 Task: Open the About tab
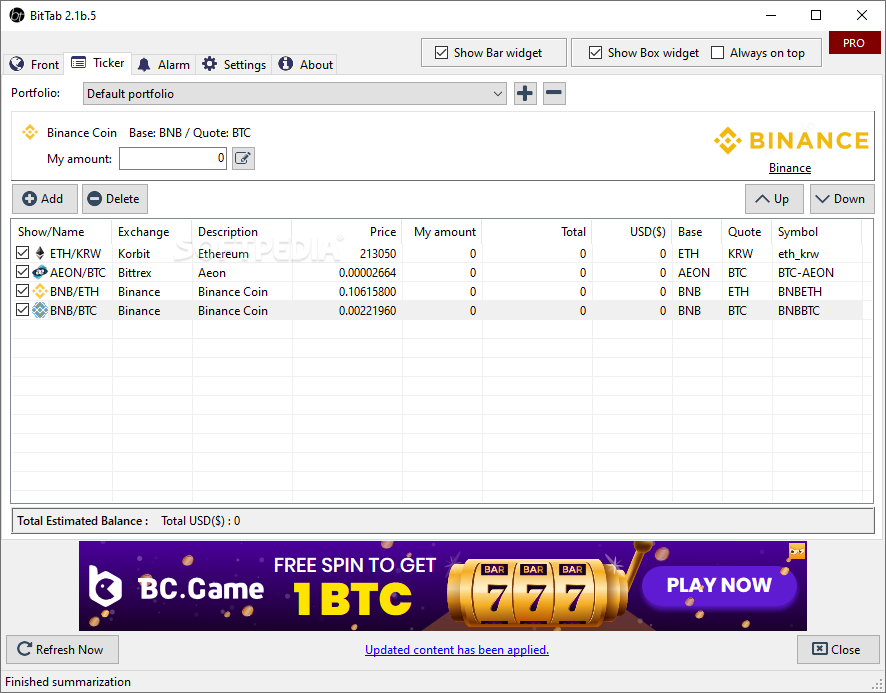305,64
